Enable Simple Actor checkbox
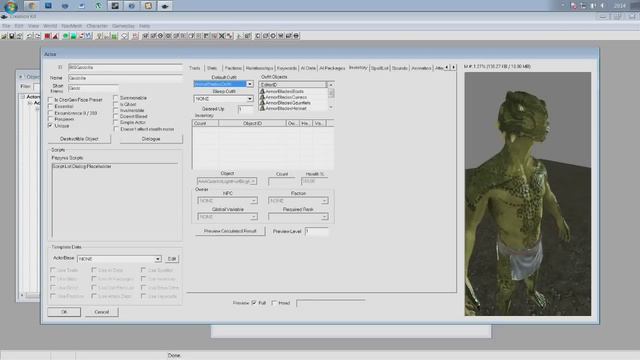The image size is (640, 360). coord(116,122)
